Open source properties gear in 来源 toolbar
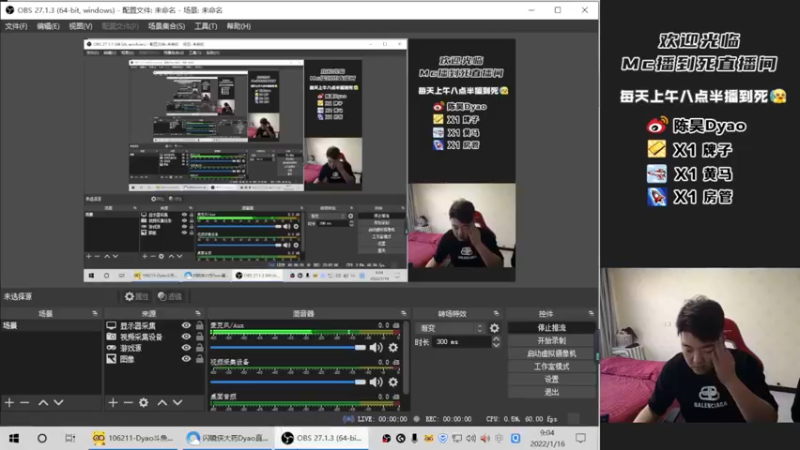 pyautogui.click(x=144, y=403)
